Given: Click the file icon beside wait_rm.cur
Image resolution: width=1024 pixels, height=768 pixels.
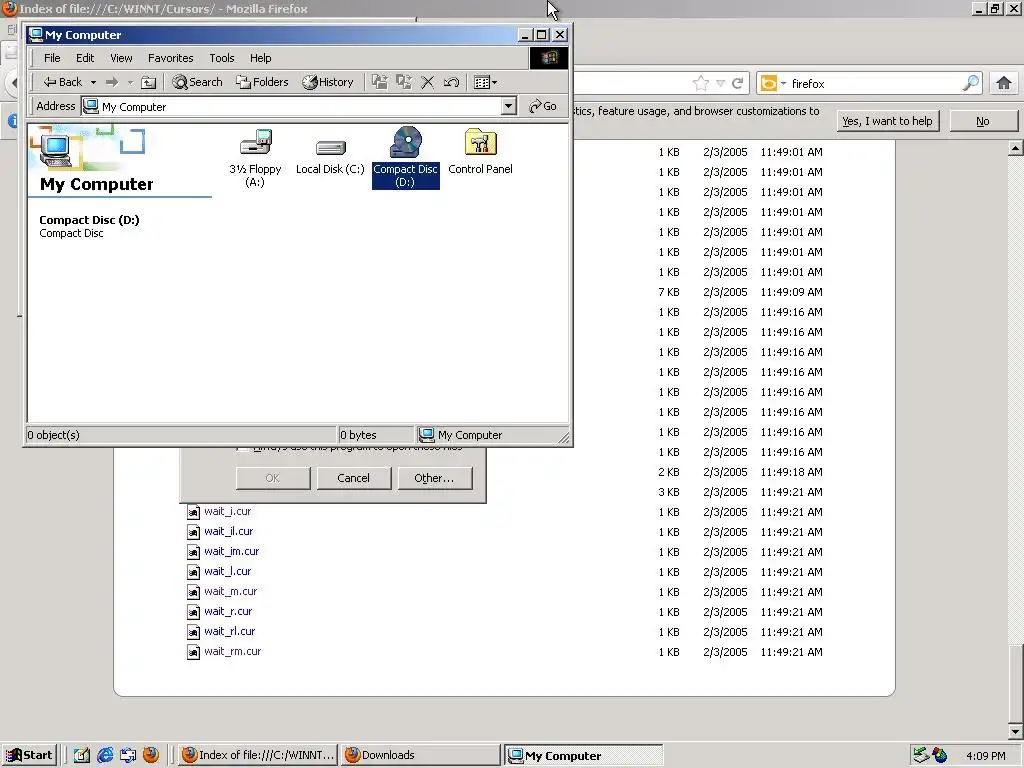Looking at the screenshot, I should pos(193,652).
